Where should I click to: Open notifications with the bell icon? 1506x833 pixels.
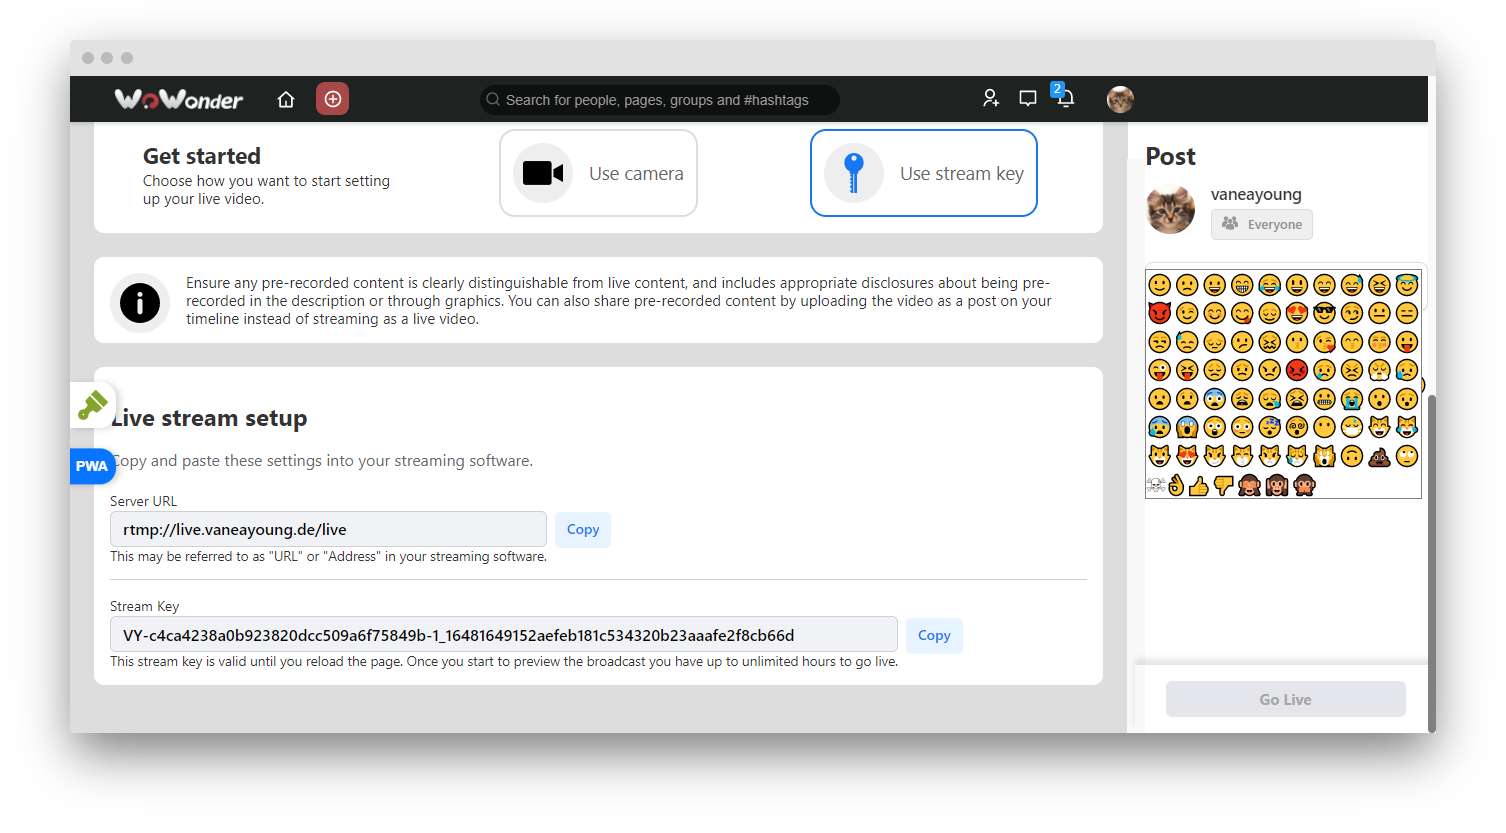pyautogui.click(x=1064, y=99)
